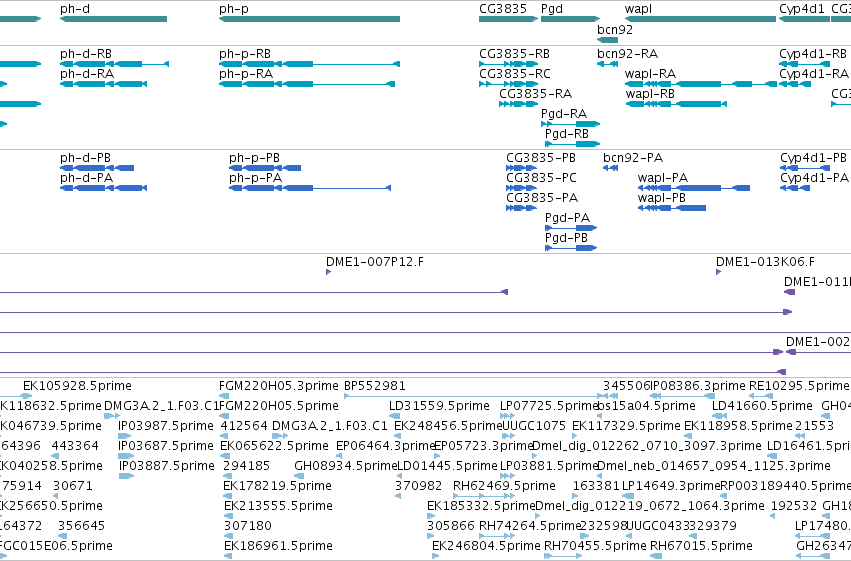Select EST label EK118958.5prime
Viewport: 851px width, 561px height.
[738, 426]
